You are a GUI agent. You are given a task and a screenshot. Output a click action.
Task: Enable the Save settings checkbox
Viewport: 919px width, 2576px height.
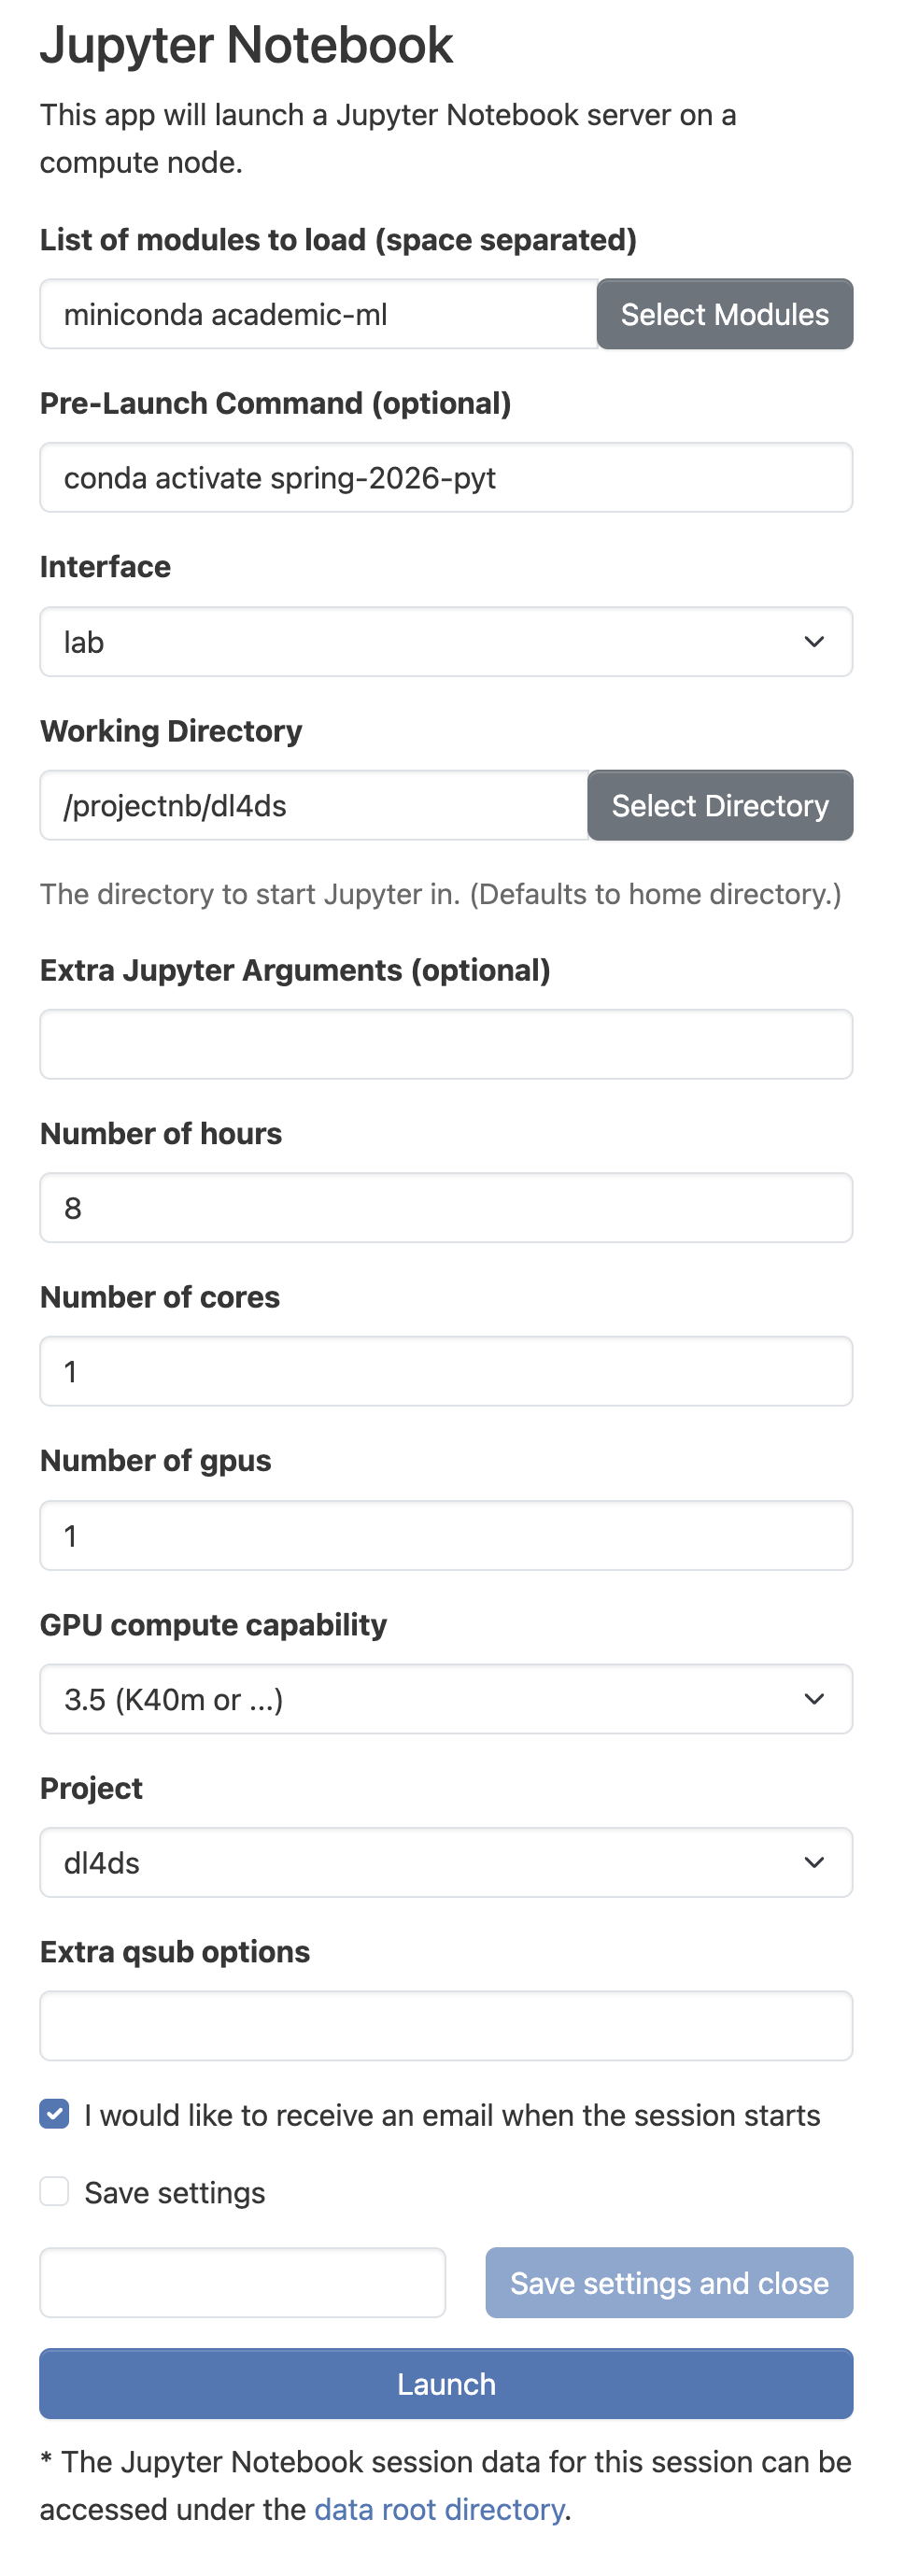pos(55,2192)
